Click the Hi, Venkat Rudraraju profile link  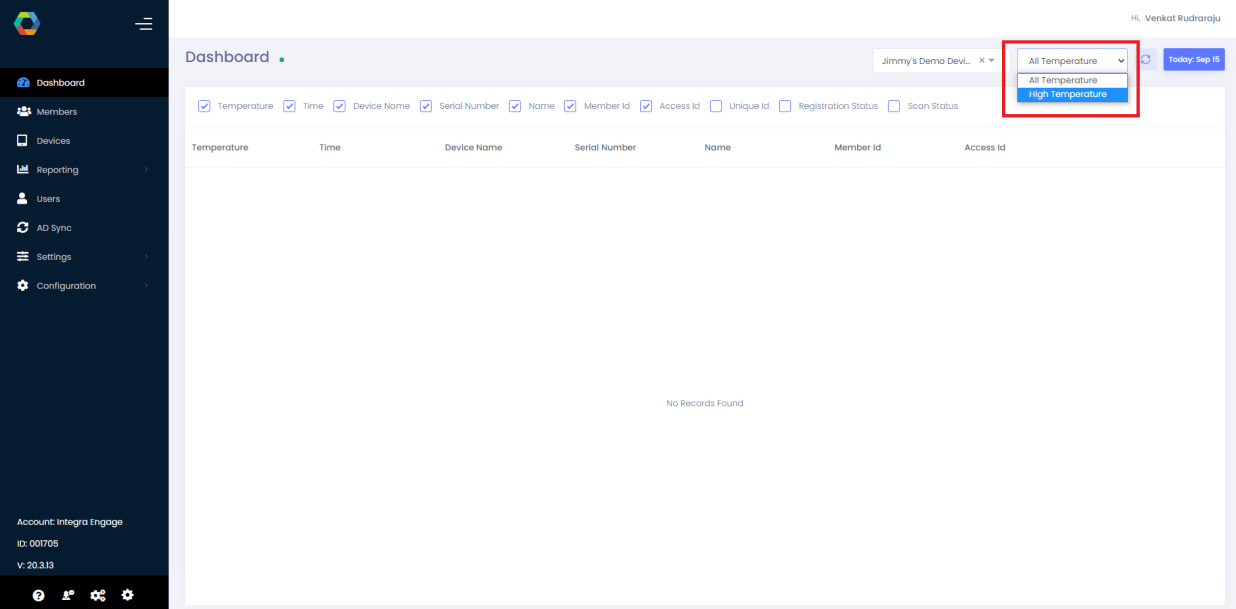[x=1176, y=17]
